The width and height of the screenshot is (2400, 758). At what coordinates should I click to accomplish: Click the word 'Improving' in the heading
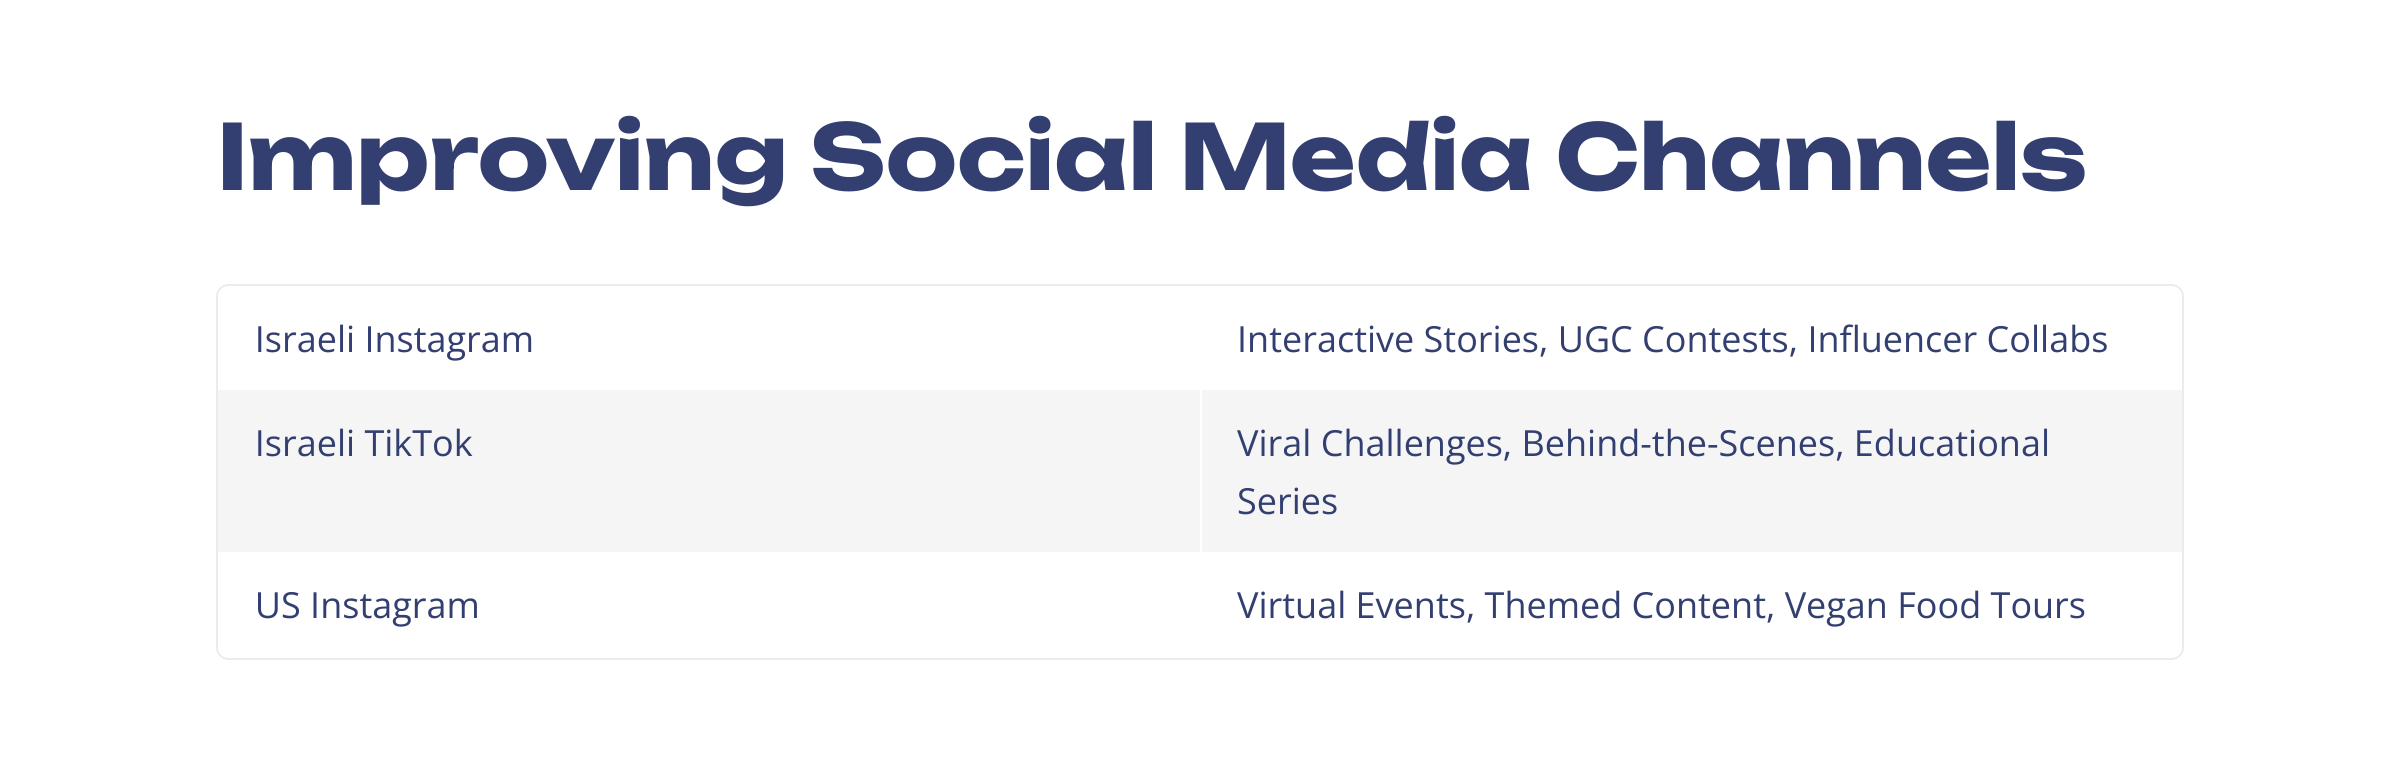(x=503, y=160)
